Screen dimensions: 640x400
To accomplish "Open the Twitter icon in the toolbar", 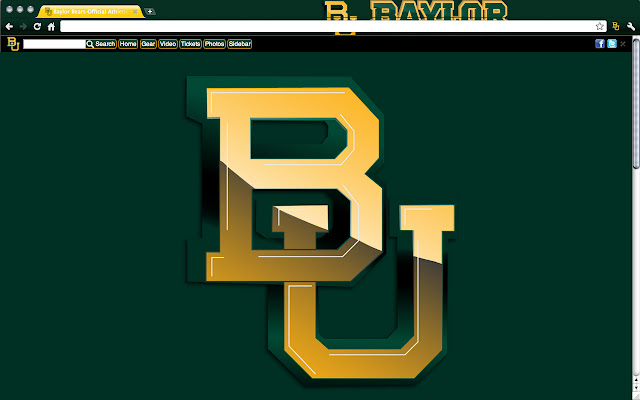I will (611, 44).
